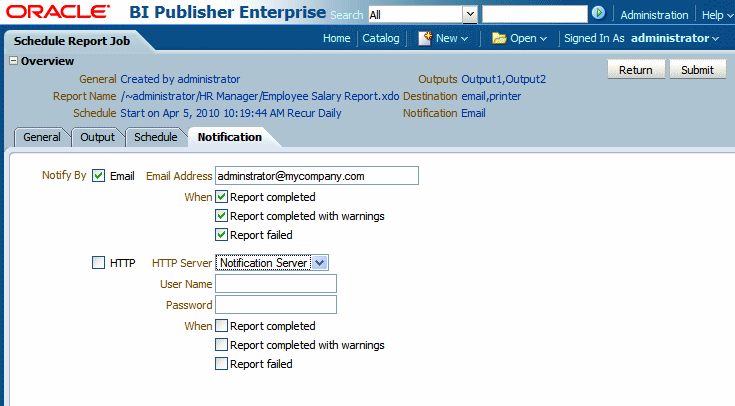Switch to the General tab
This screenshot has height=406, width=735.
[x=42, y=137]
